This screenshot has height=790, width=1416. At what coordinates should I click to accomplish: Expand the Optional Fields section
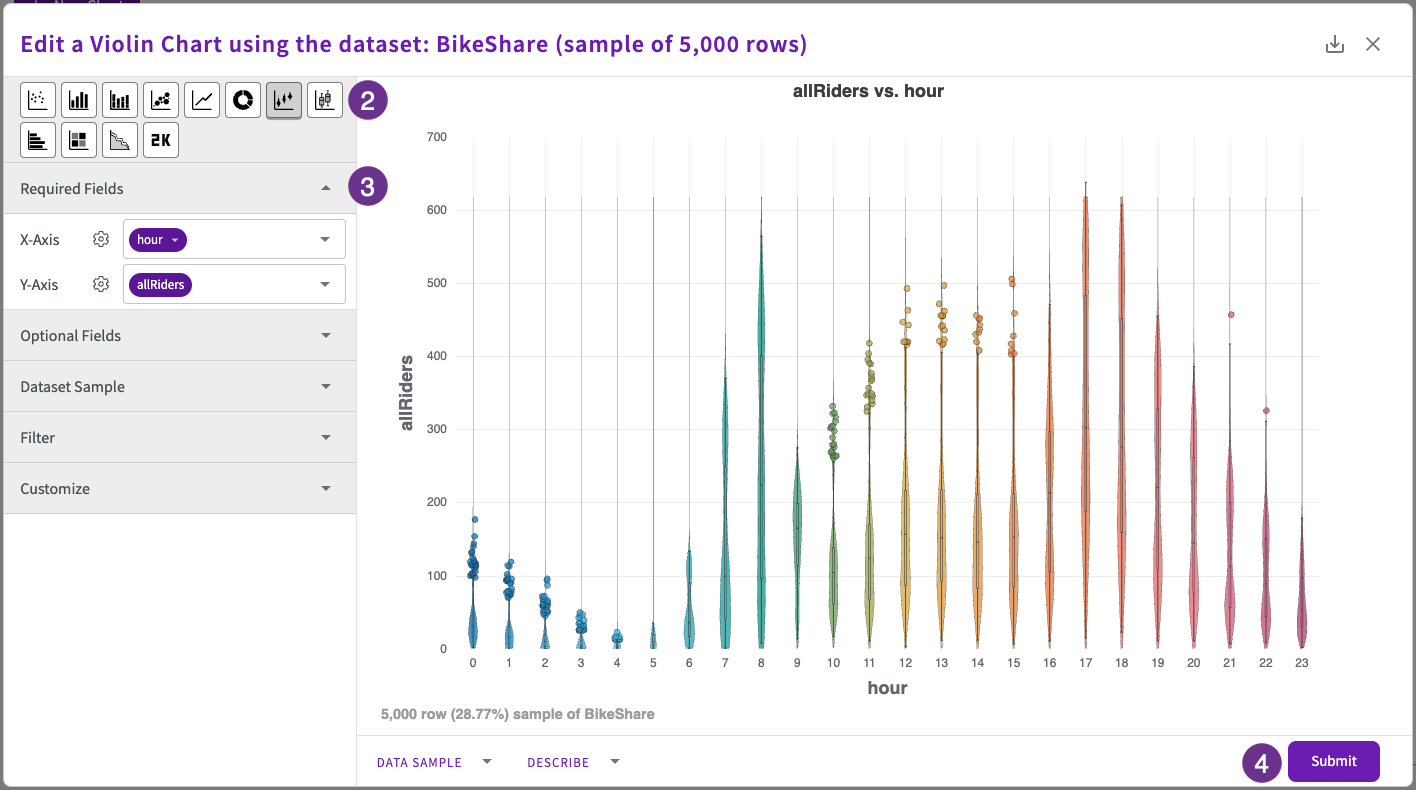180,336
